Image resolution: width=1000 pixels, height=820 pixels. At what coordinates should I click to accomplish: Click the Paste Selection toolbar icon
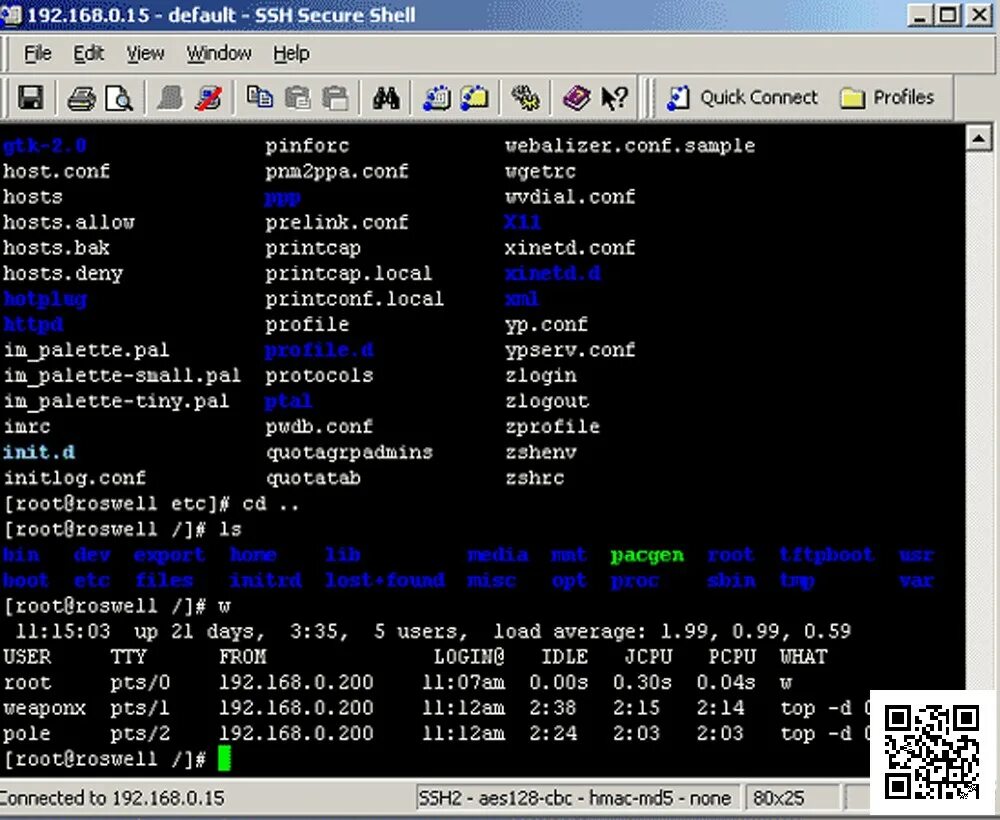[x=335, y=98]
